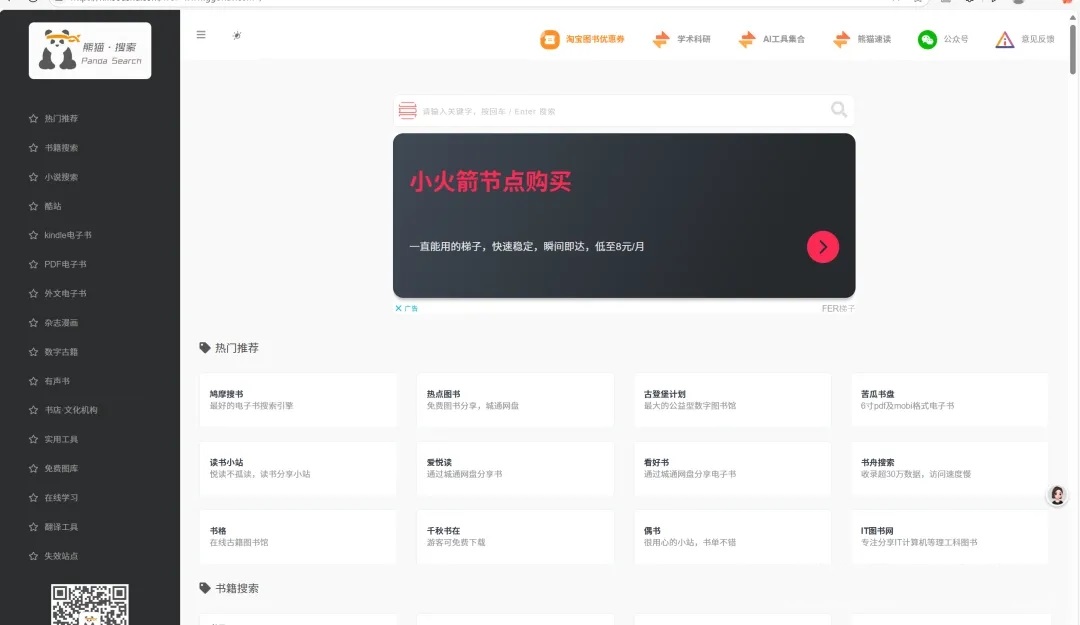This screenshot has height=625, width=1080.
Task: Close the ad with the X icon
Action: point(398,309)
